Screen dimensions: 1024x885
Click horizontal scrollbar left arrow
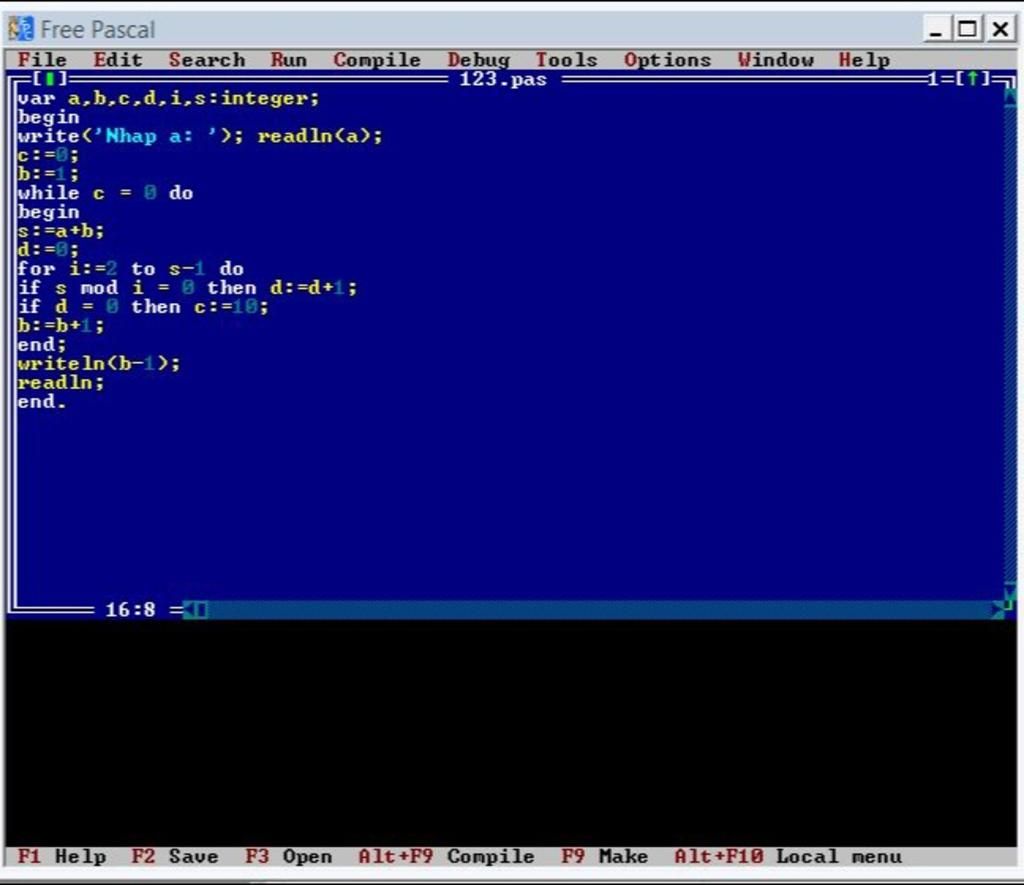(x=189, y=609)
